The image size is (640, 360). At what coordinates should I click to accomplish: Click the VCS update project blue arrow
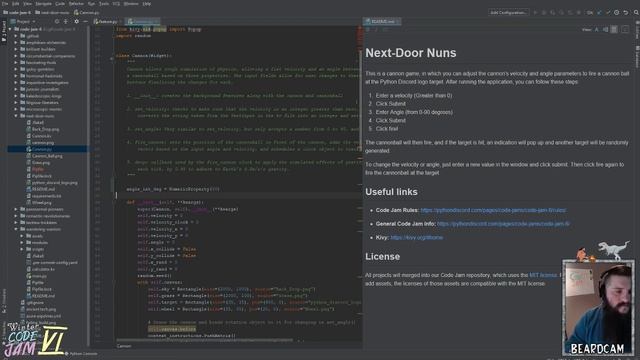tap(599, 13)
